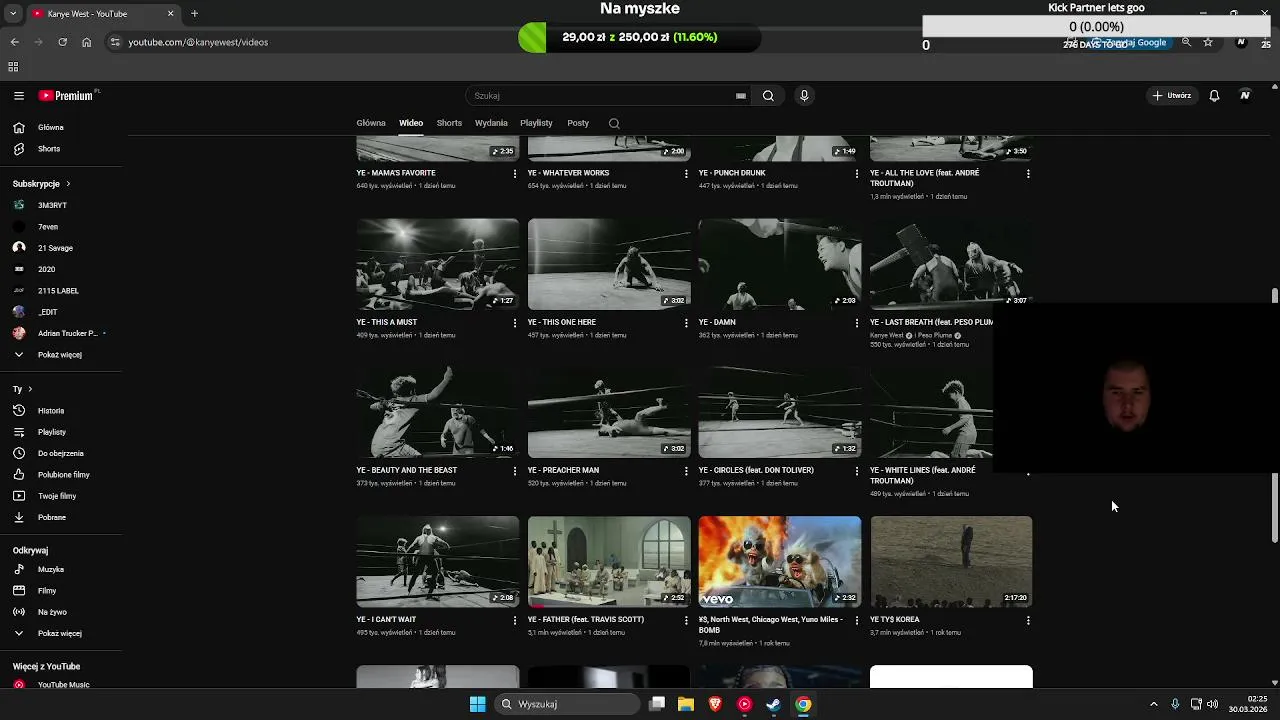
Task: Search within channel using the tab-bar magnifier
Action: [614, 123]
